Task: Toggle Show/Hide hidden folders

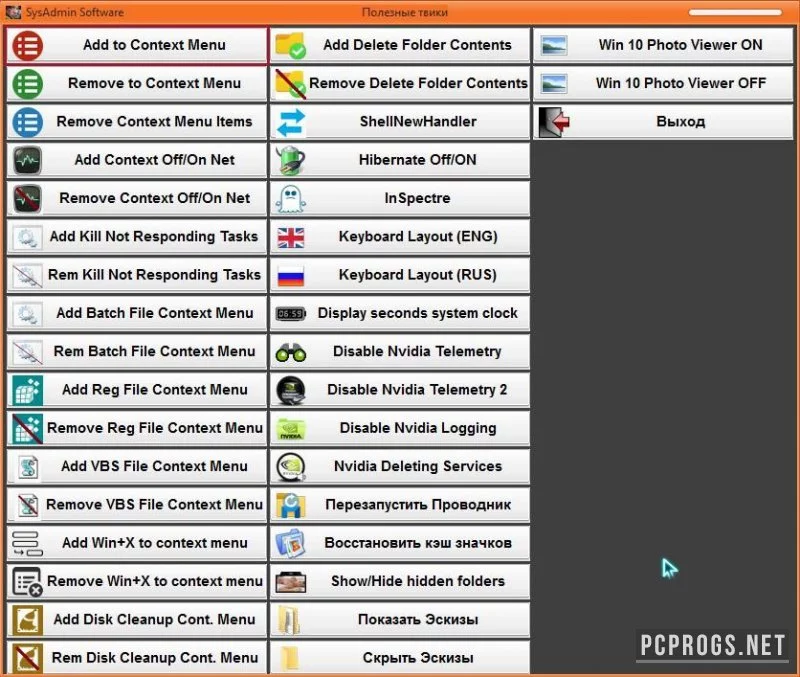Action: pyautogui.click(x=400, y=582)
